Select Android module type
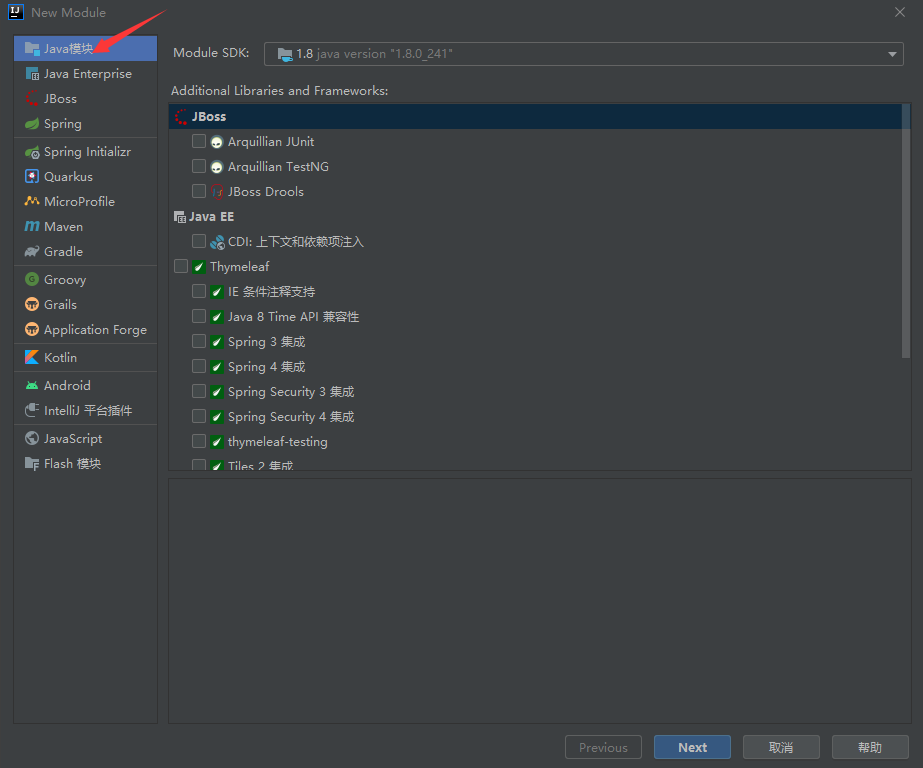 point(85,385)
